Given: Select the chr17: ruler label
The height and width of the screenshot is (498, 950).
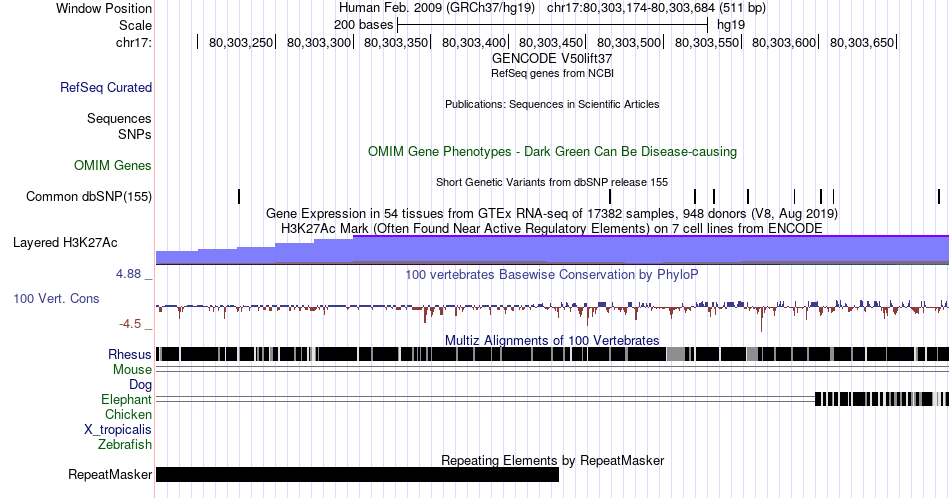Looking at the screenshot, I should (133, 42).
